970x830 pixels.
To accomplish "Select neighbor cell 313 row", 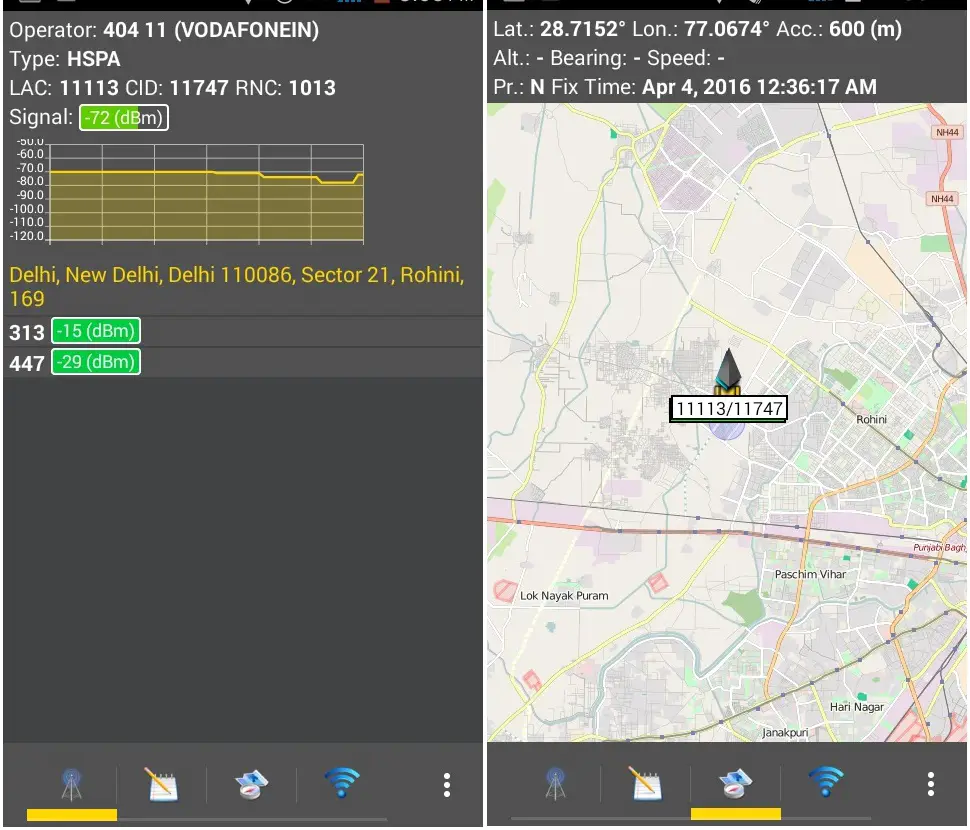I will click(242, 332).
